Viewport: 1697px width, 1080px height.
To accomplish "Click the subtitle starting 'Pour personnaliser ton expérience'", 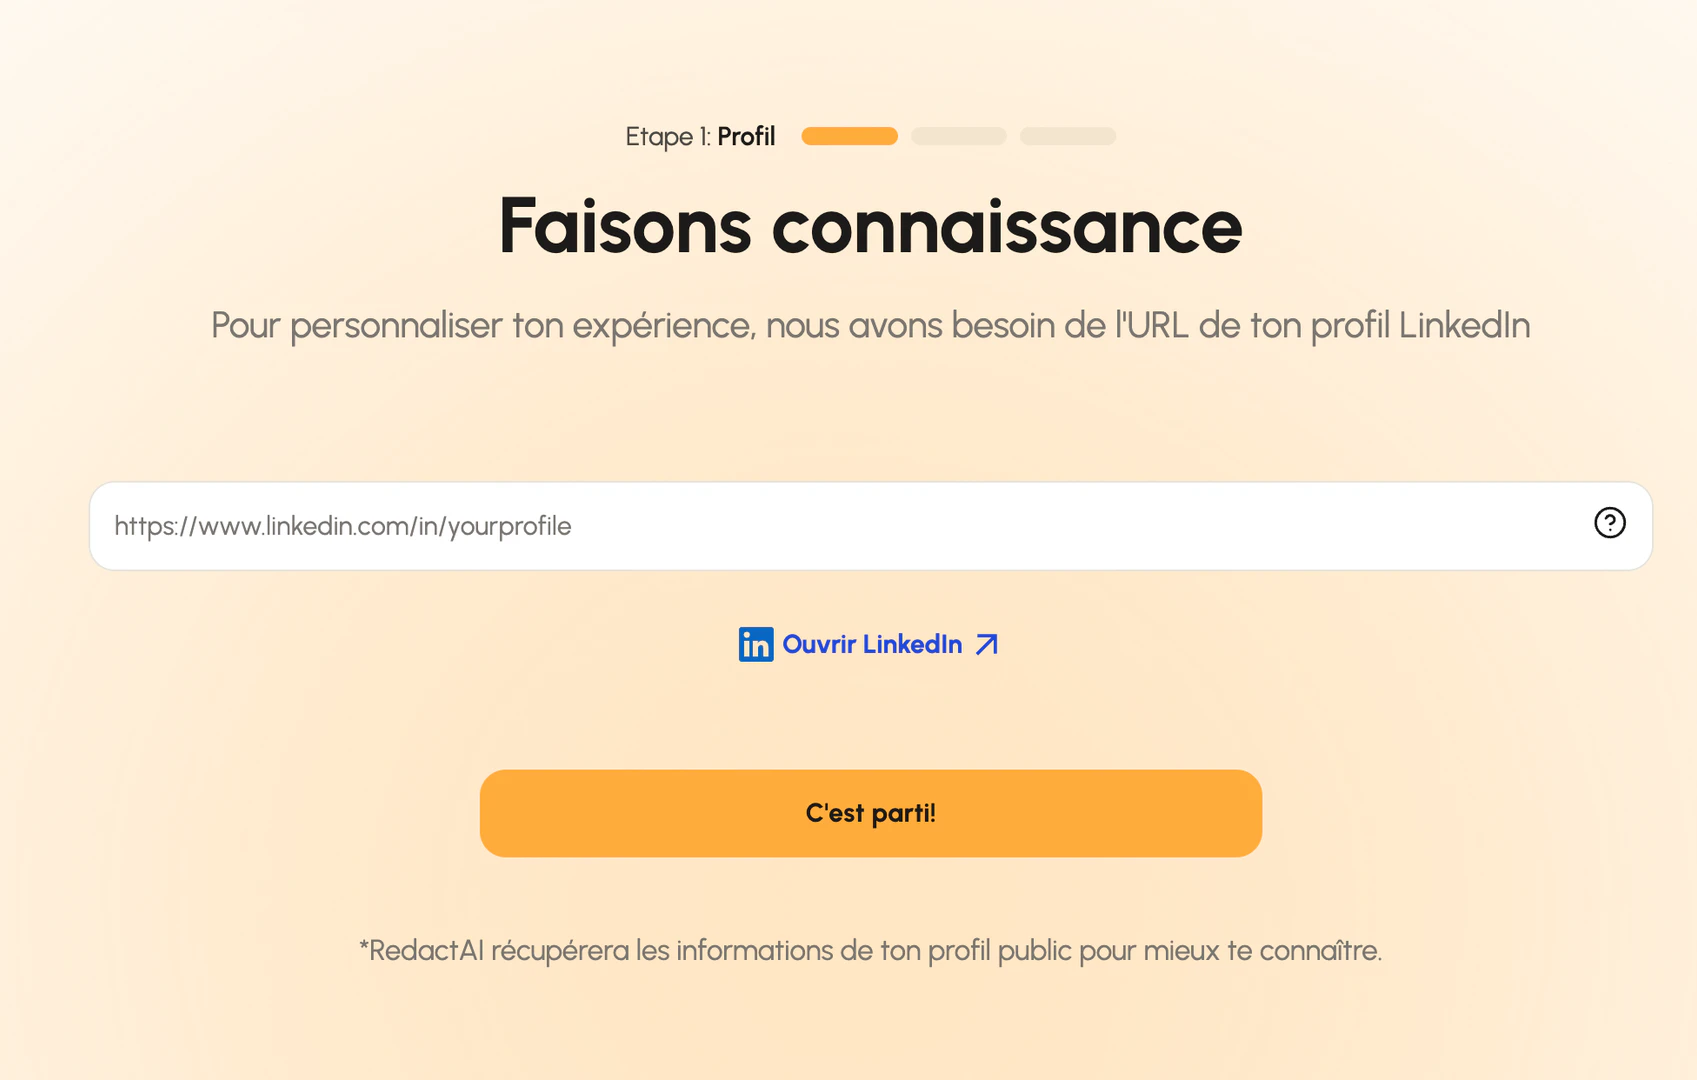I will click(x=870, y=326).
